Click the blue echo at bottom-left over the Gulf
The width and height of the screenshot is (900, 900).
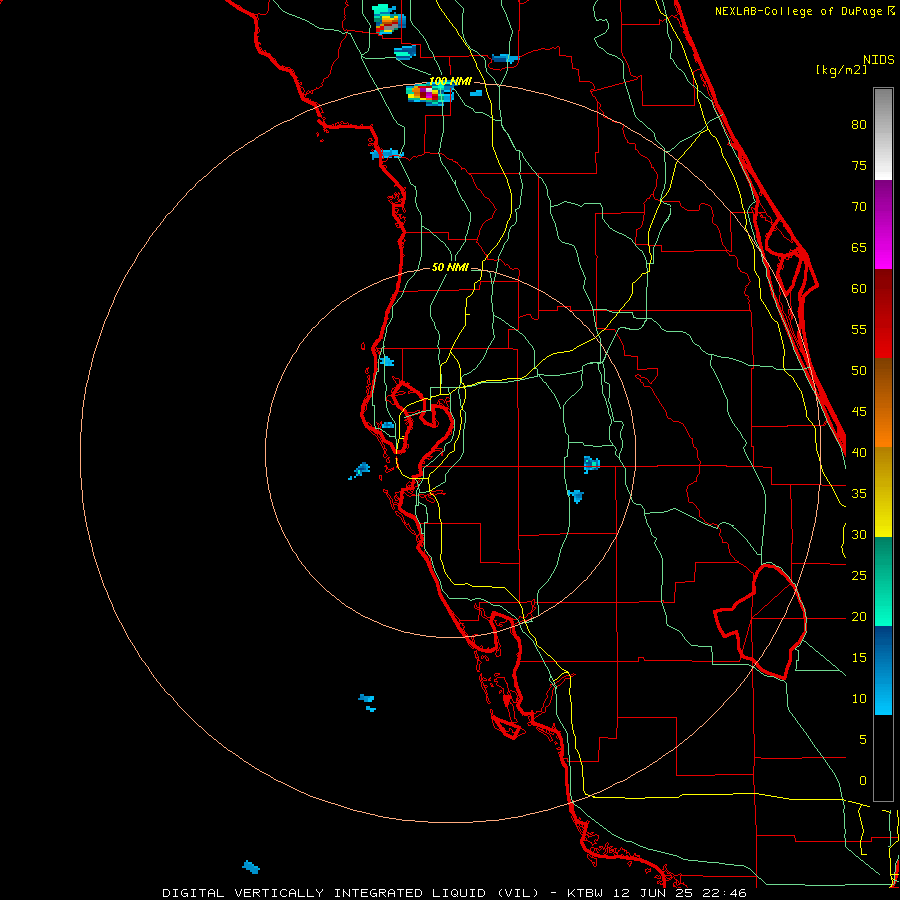coord(251,867)
